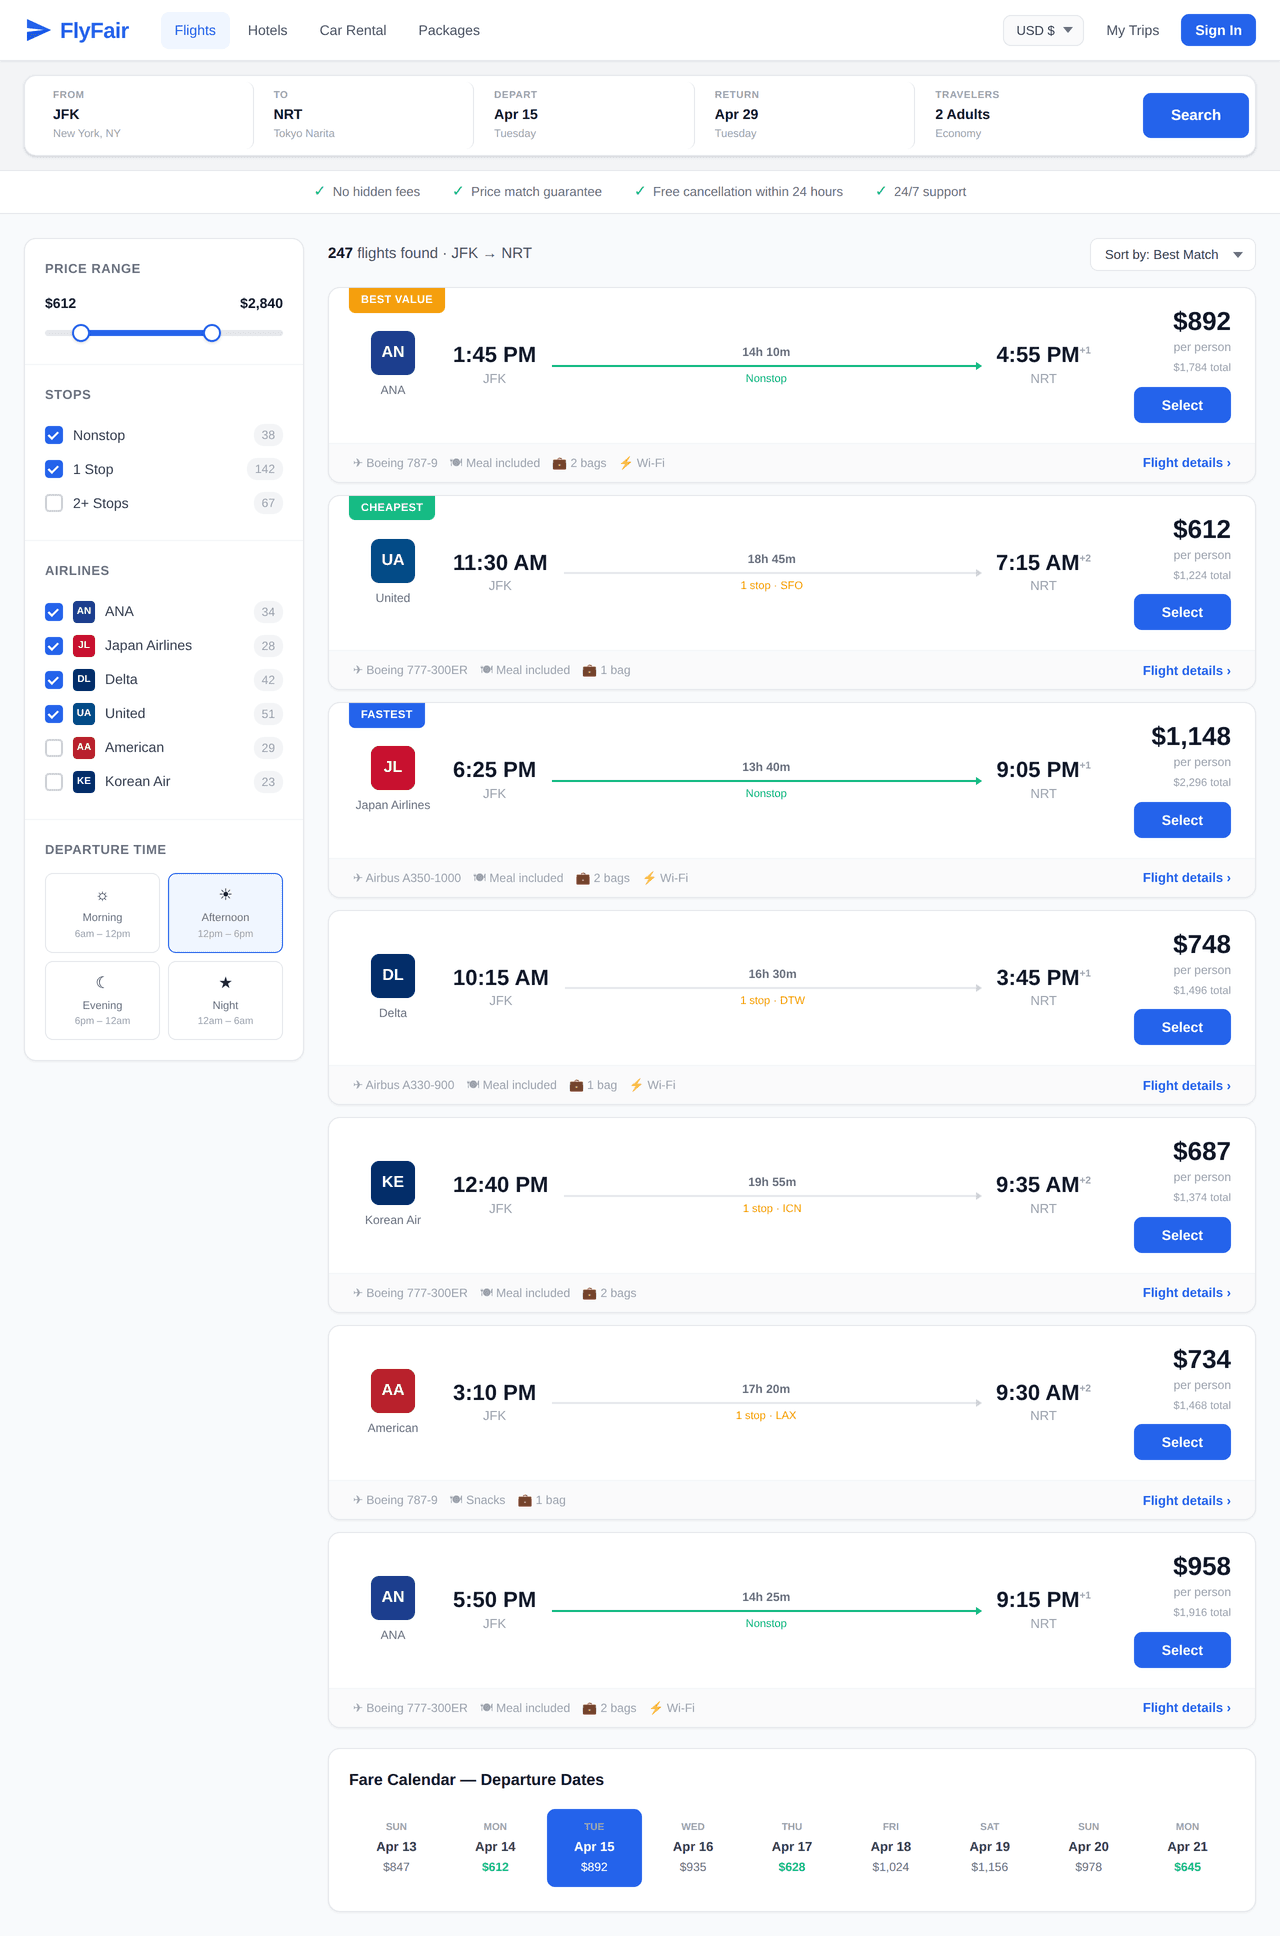Expand Flight details for the $958 ANA flight
This screenshot has height=1936, width=1280.
1186,1708
